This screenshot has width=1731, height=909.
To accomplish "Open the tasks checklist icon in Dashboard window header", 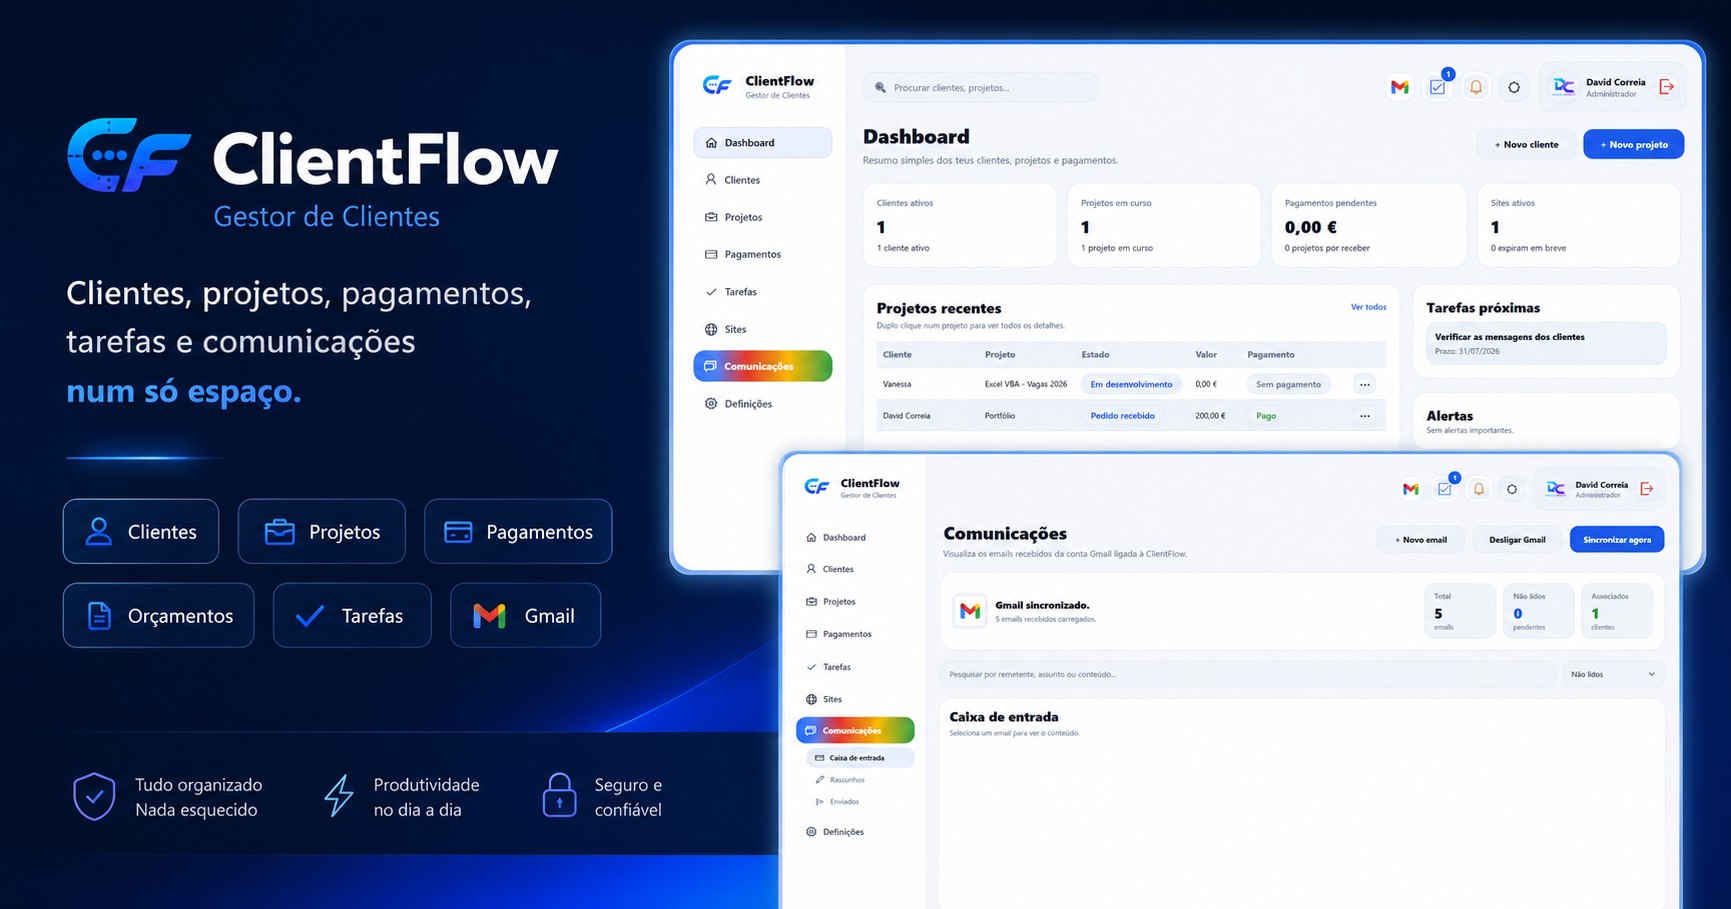I will click(1437, 87).
